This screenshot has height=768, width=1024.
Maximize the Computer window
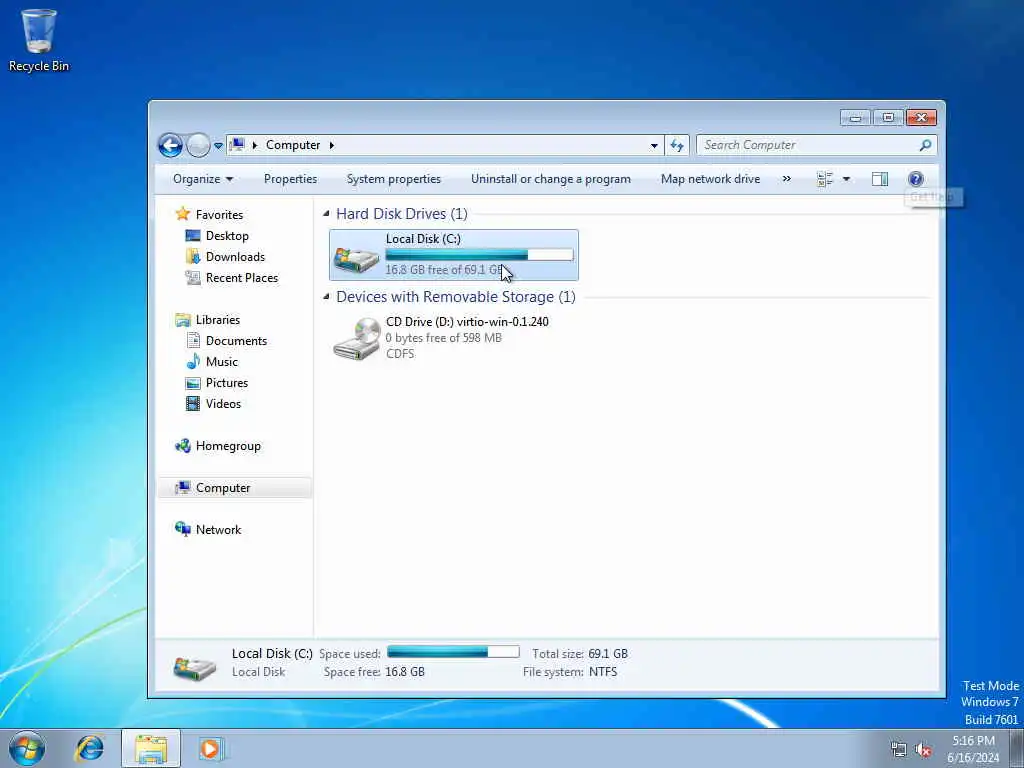[x=888, y=118]
